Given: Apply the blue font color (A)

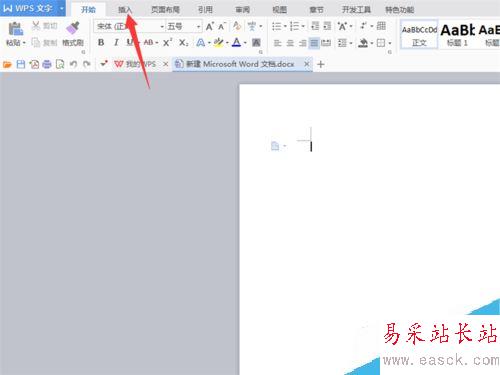Looking at the screenshot, I should 236,42.
